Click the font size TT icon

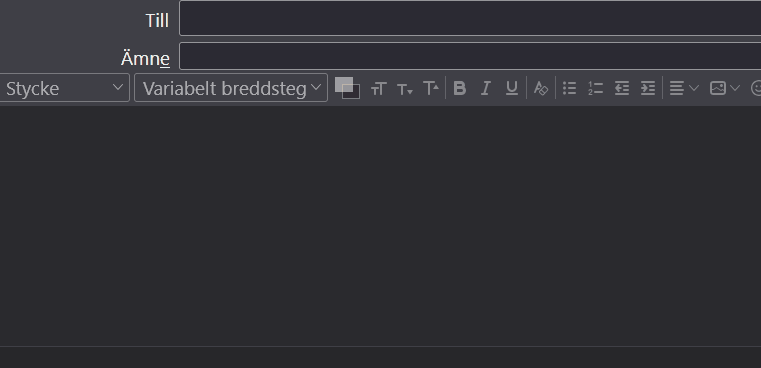379,88
